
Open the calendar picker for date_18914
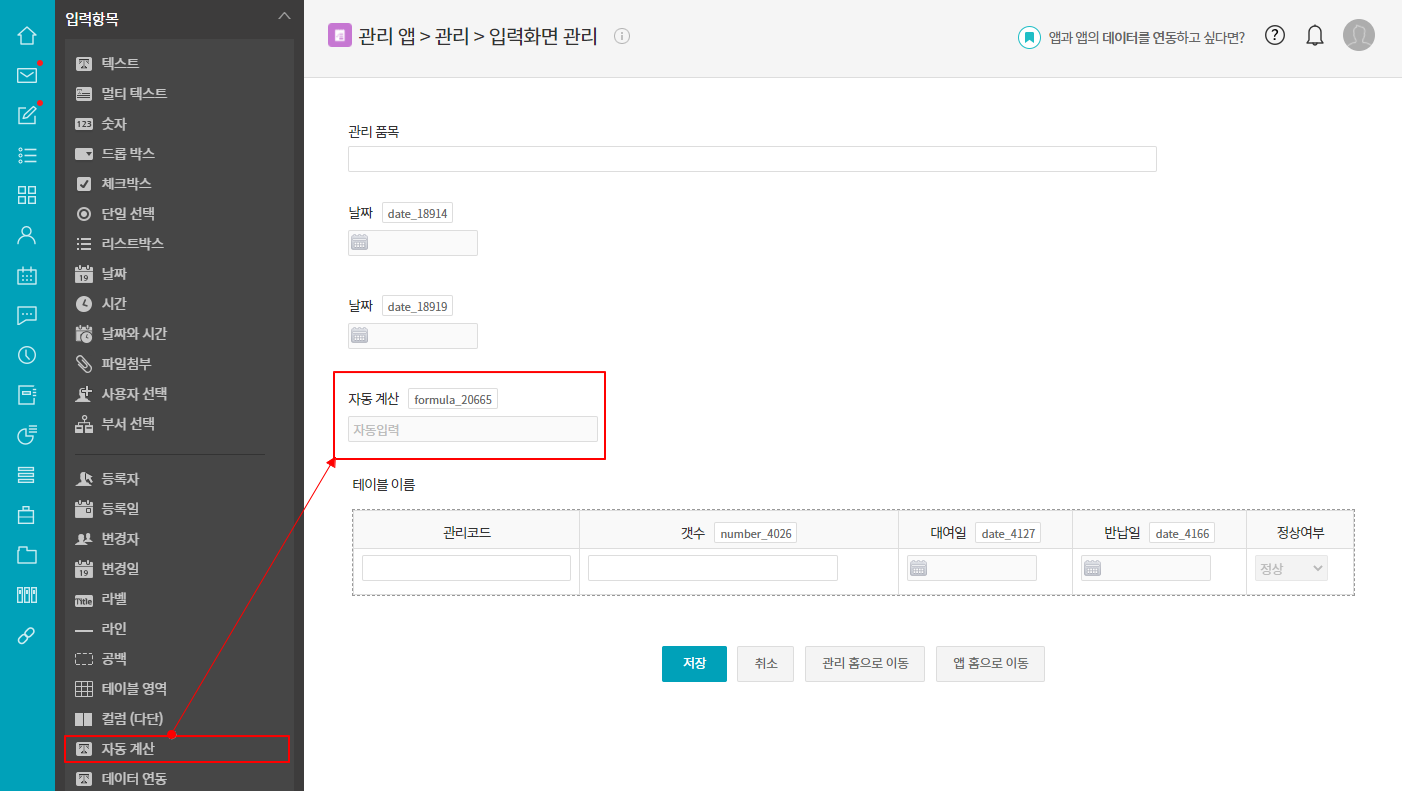[360, 243]
